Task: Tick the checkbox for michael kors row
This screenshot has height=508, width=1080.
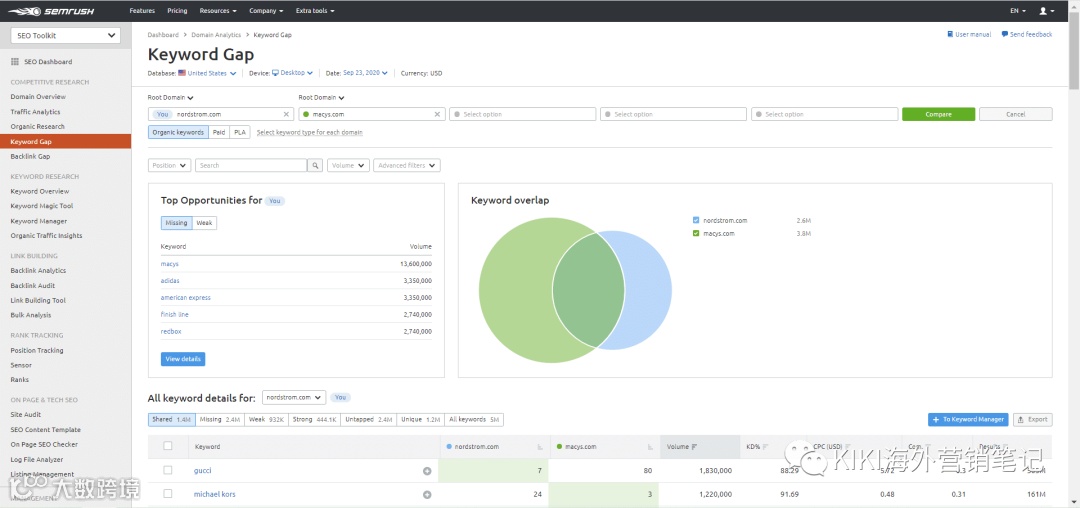Action: (x=167, y=494)
